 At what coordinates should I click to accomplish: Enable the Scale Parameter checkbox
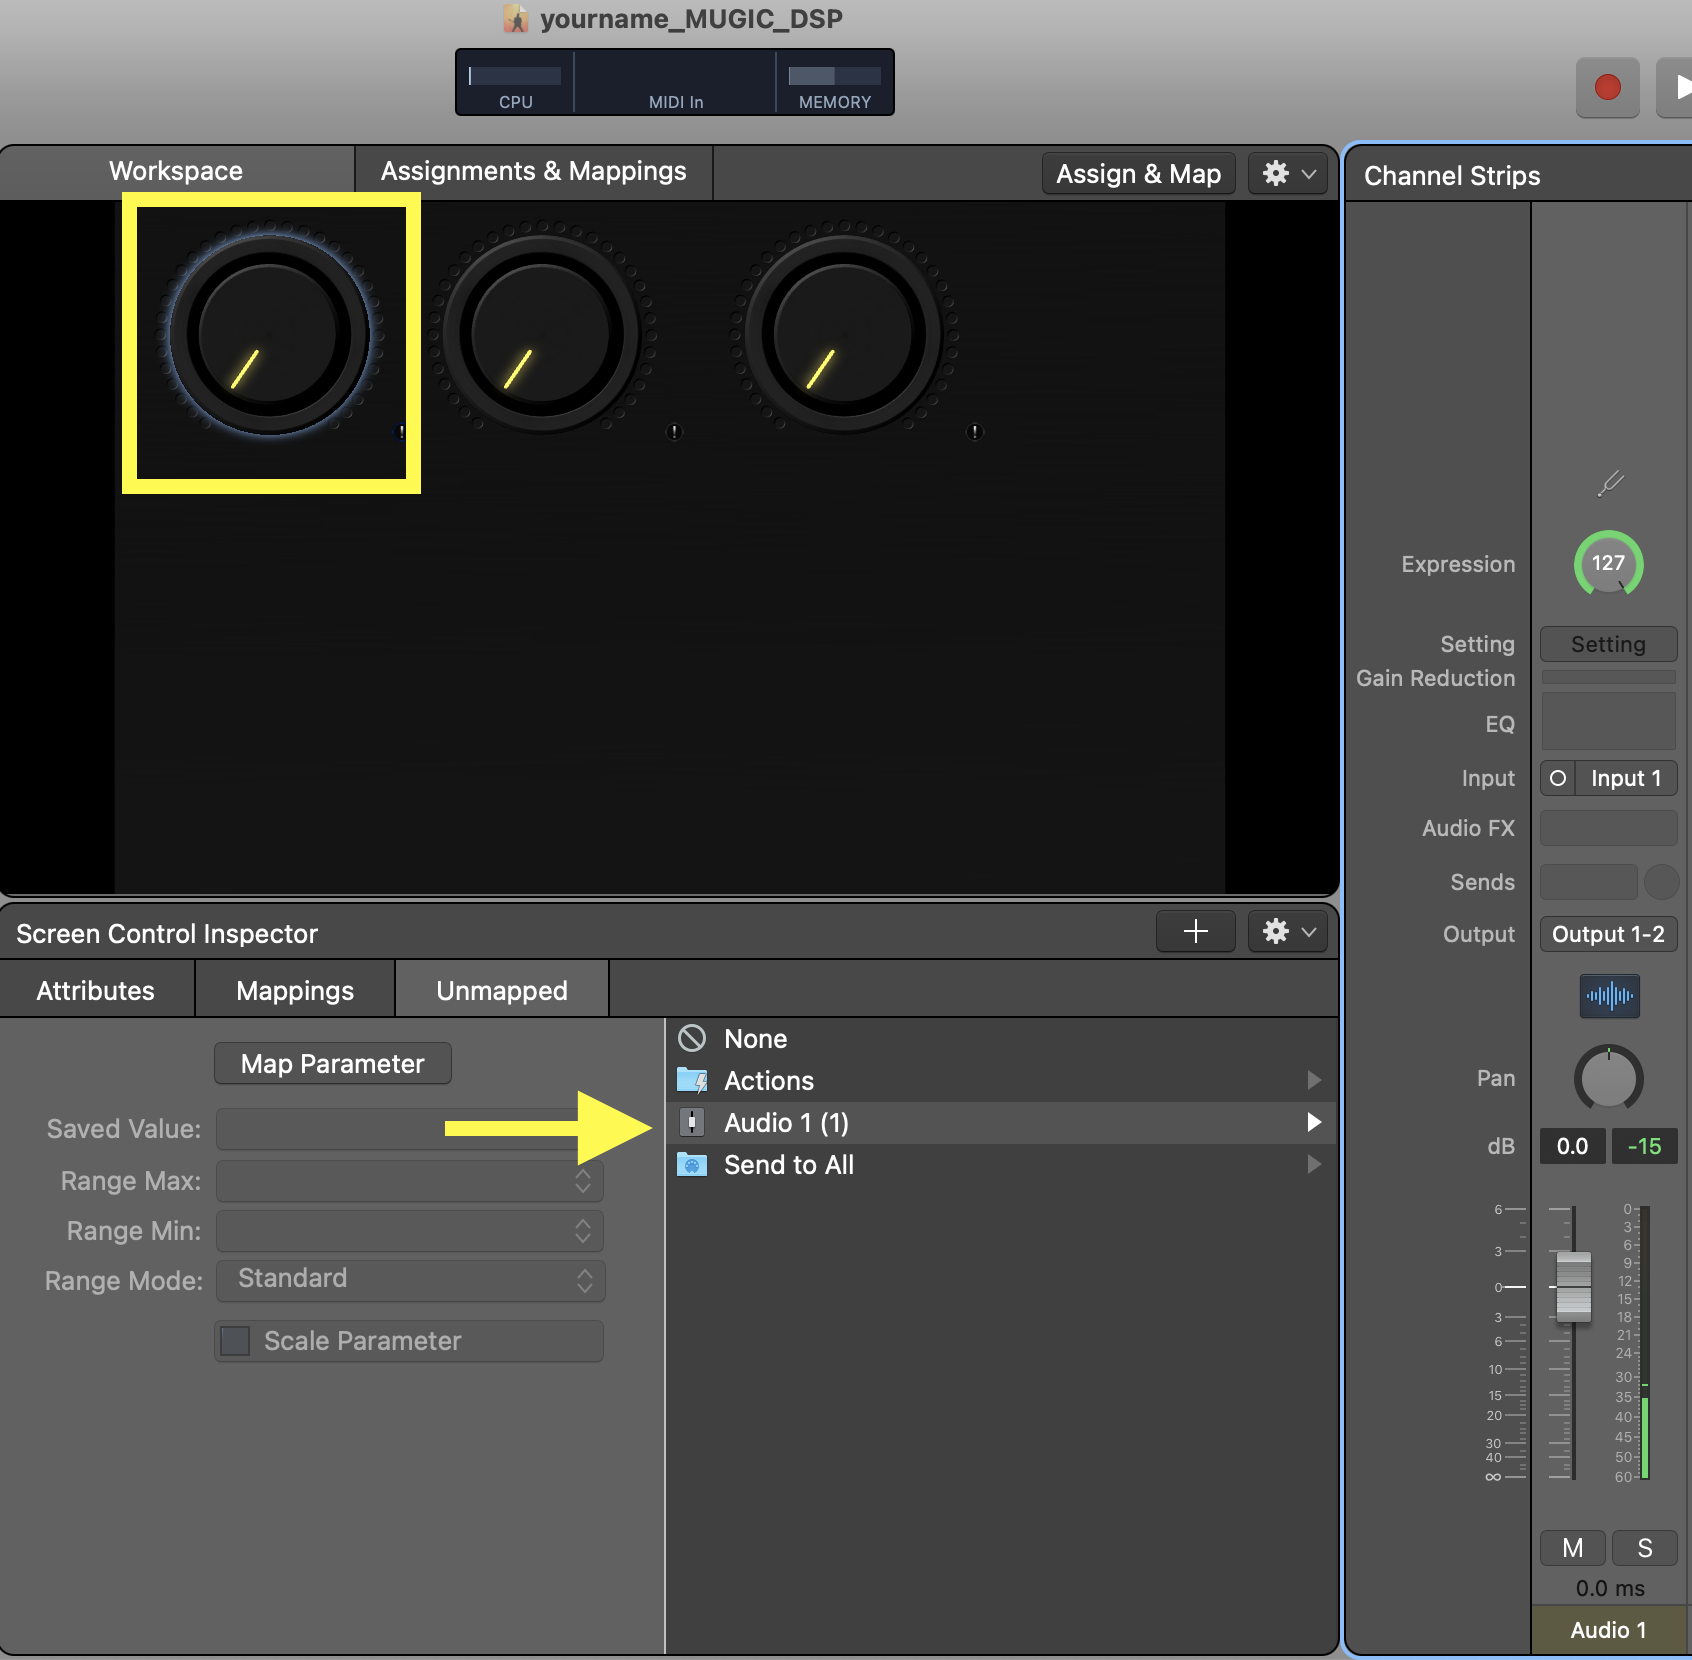coord(236,1341)
